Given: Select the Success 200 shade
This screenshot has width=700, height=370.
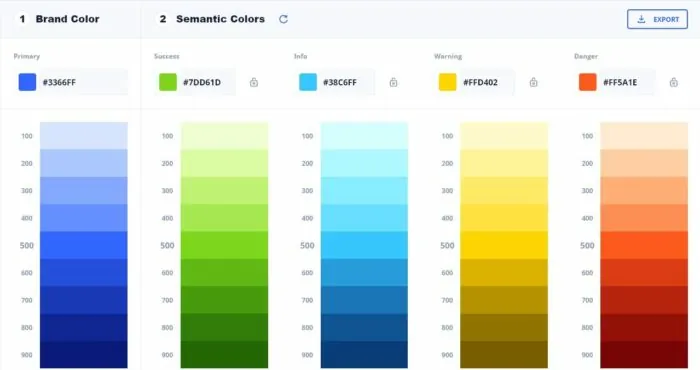Looking at the screenshot, I should (225, 163).
